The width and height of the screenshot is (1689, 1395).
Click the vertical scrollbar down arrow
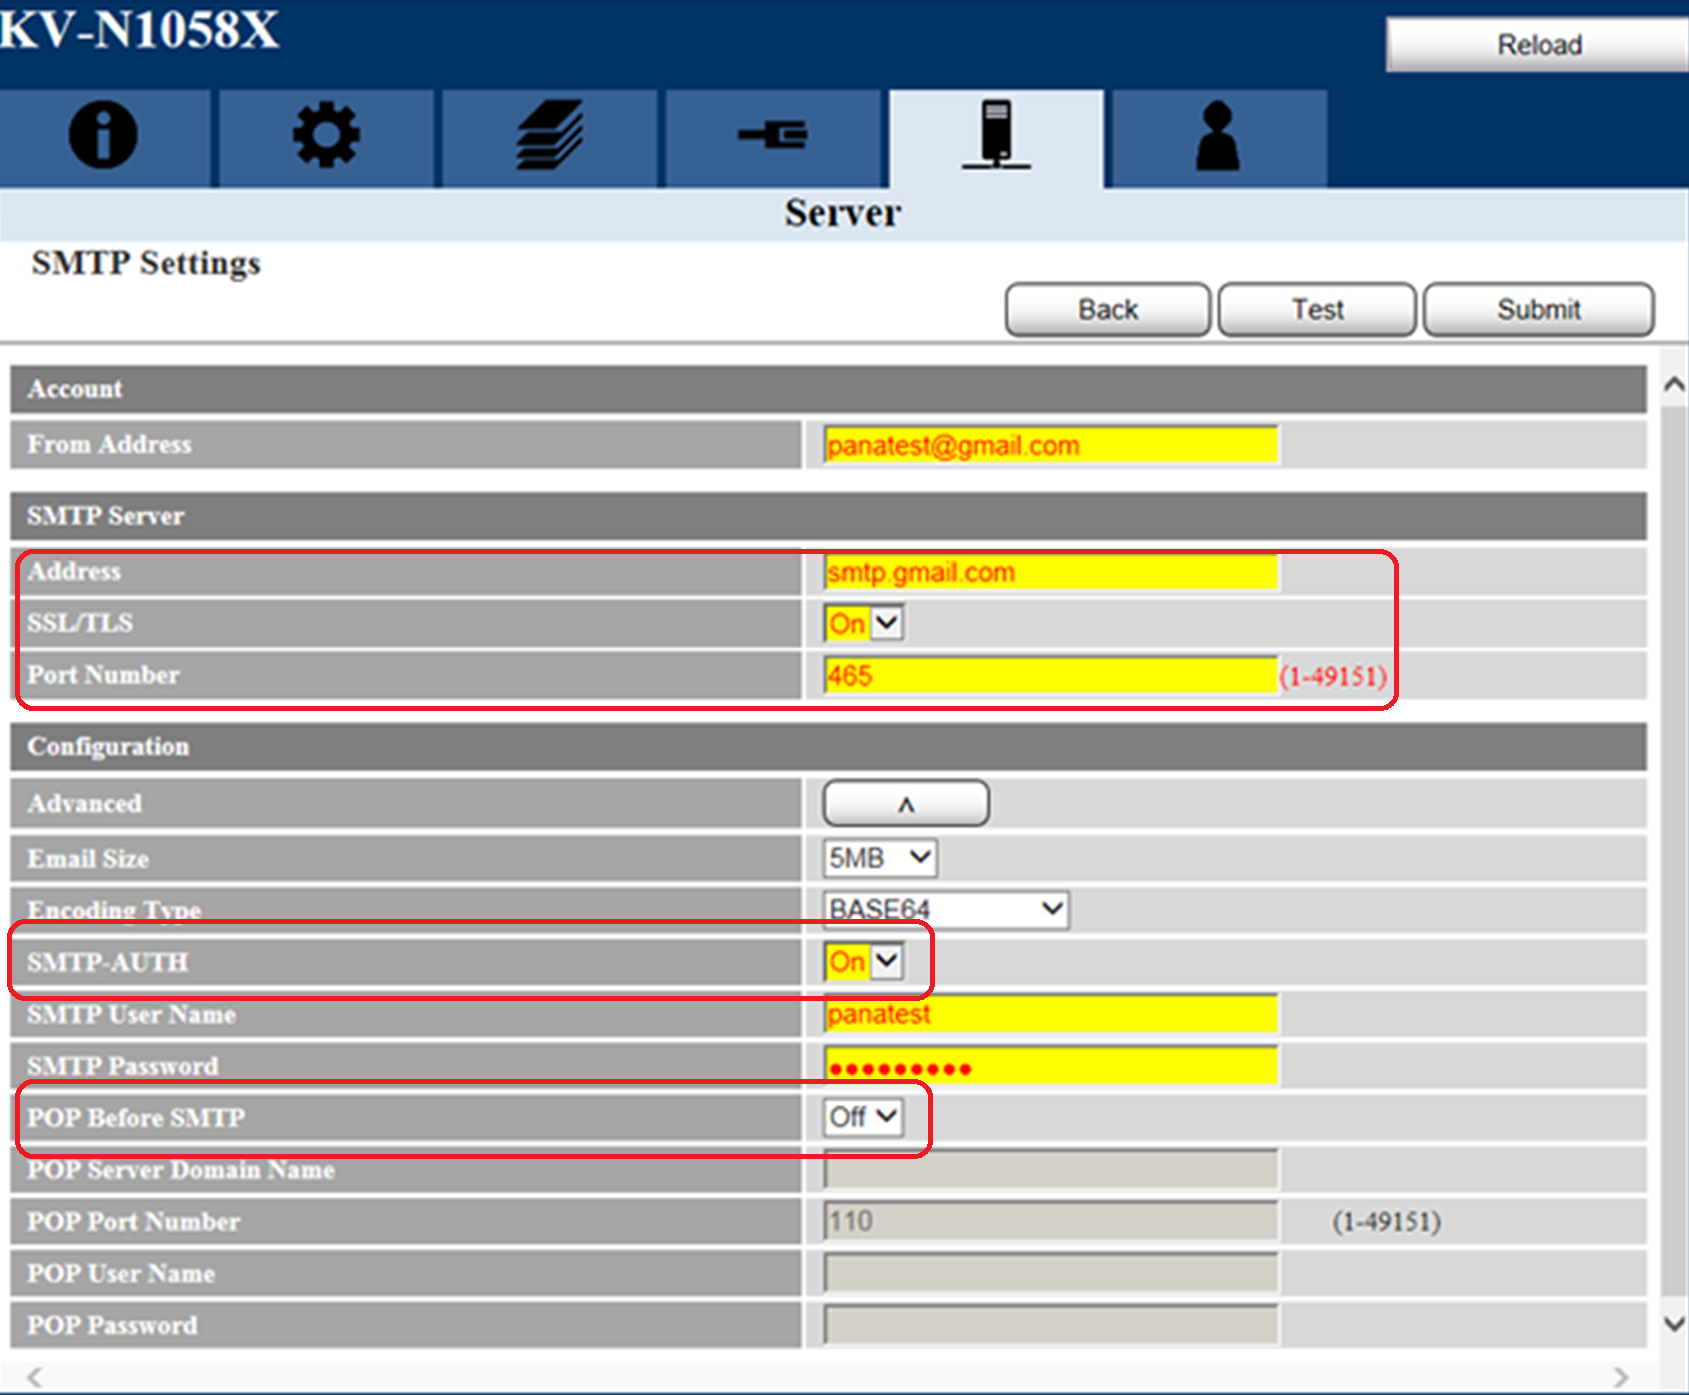click(x=1674, y=1324)
